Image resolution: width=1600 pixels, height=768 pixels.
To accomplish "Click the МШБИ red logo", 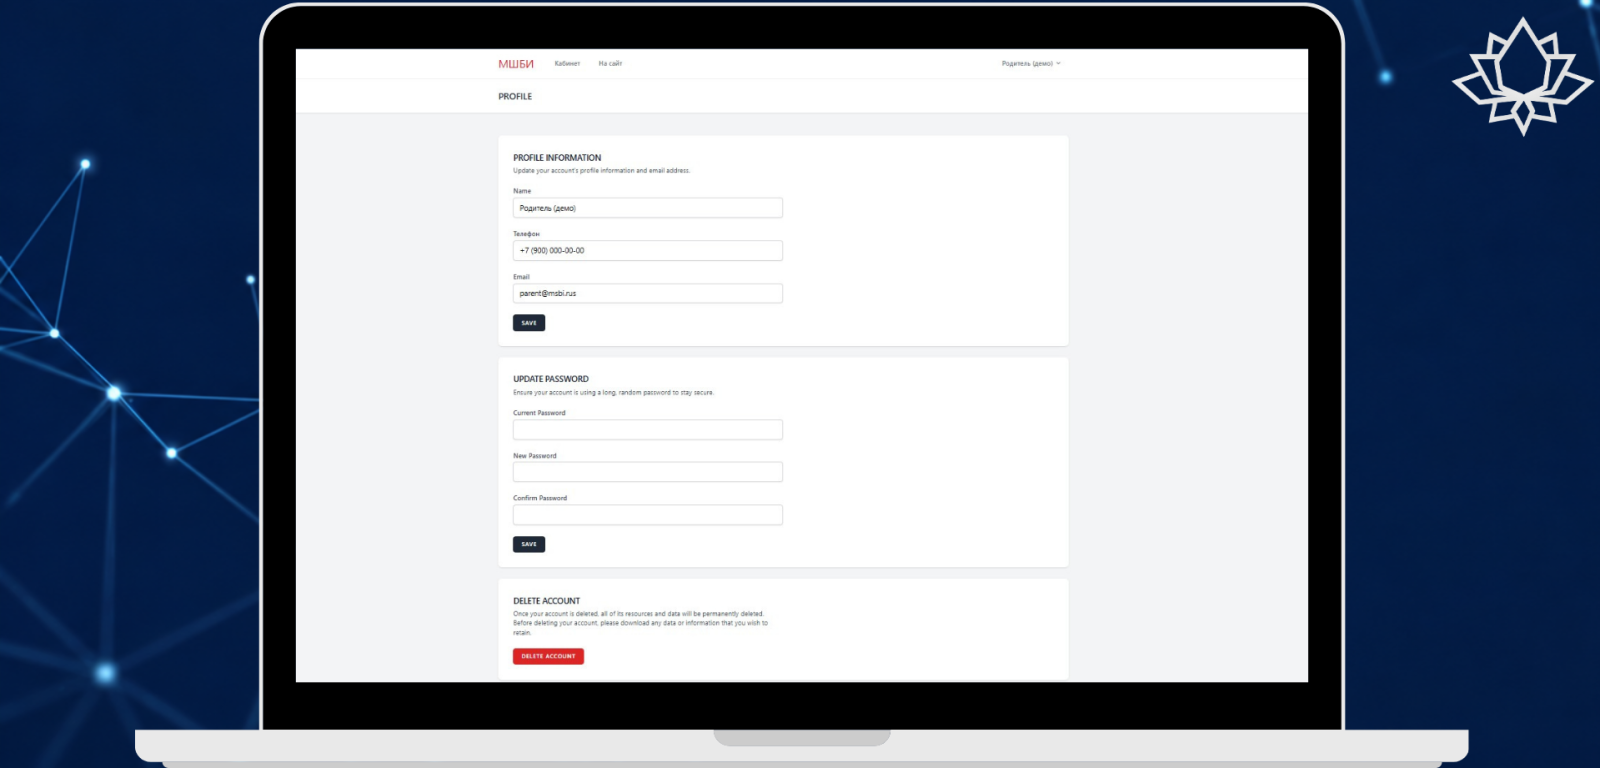I will 516,64.
